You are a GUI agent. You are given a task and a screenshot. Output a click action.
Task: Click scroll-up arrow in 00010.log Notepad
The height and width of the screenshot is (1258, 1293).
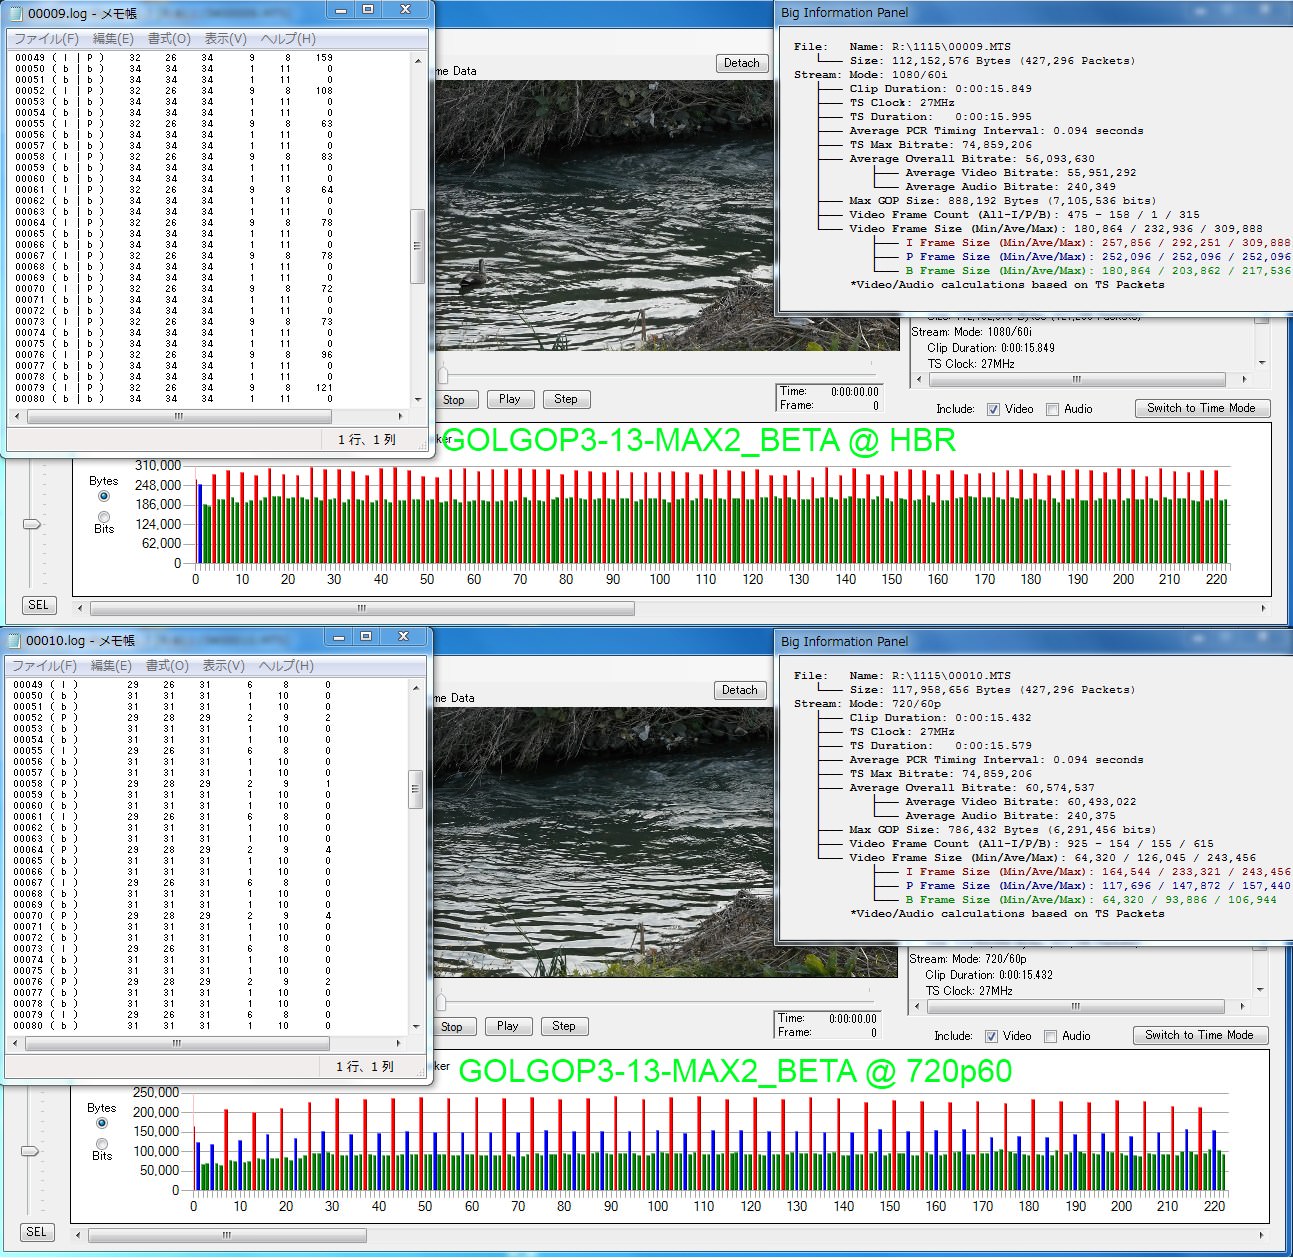click(416, 688)
